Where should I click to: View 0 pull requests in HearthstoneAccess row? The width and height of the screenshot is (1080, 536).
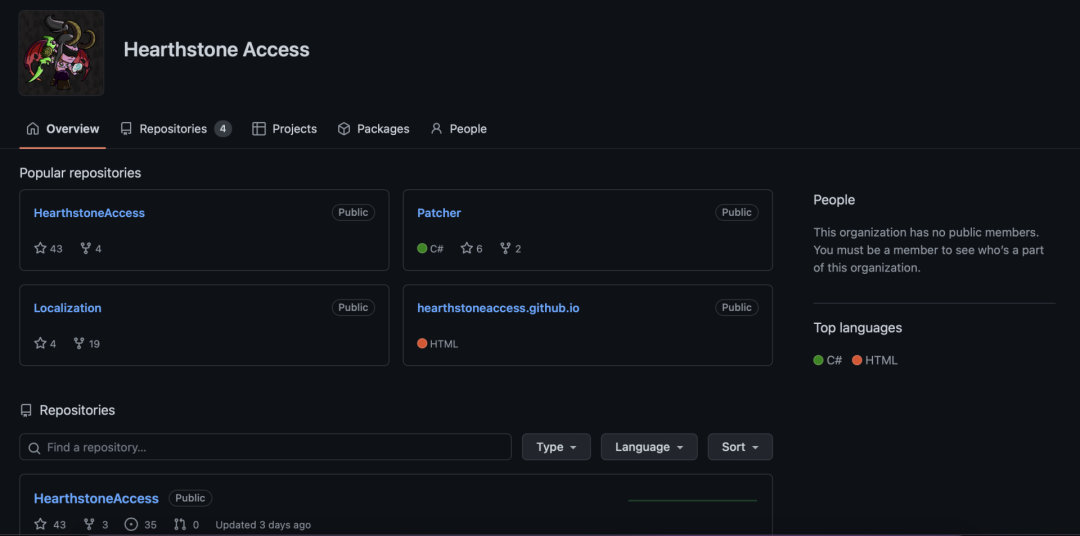point(187,525)
